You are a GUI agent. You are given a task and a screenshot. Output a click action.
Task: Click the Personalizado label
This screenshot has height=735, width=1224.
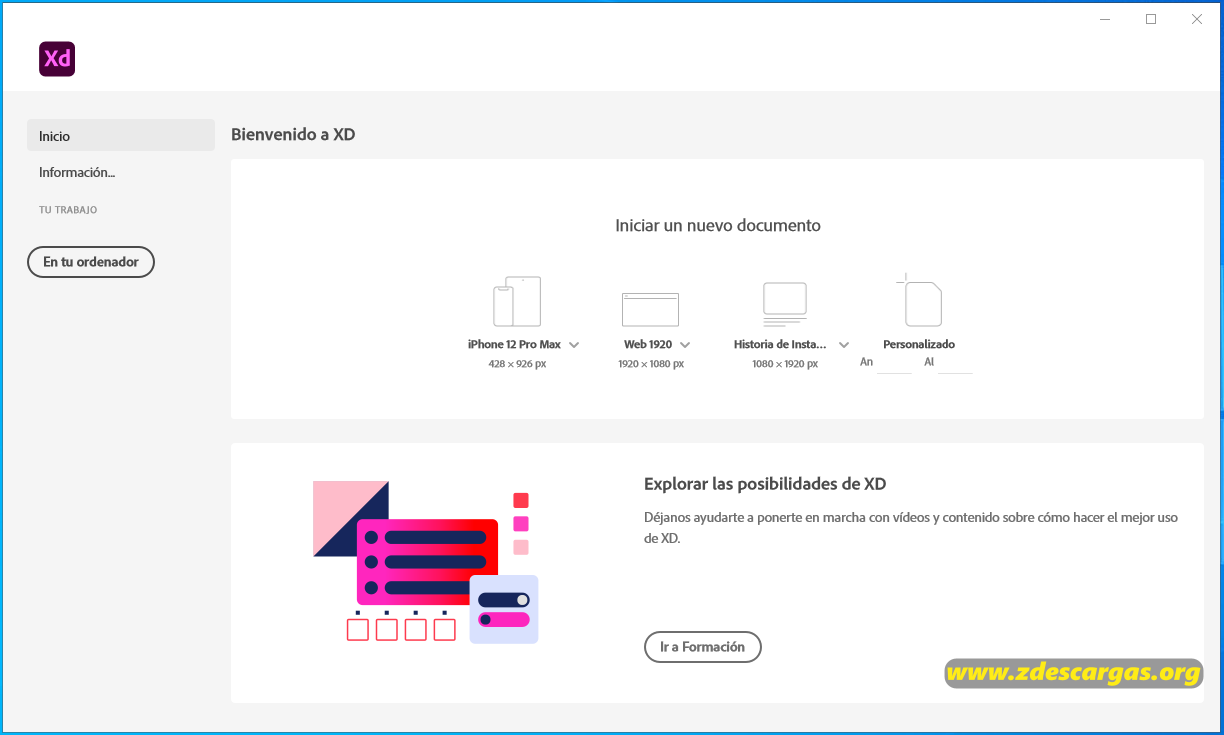click(919, 344)
